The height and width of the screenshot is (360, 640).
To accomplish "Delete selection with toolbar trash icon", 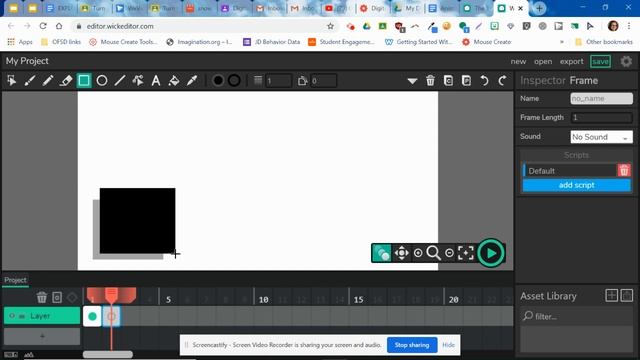I will coord(430,80).
